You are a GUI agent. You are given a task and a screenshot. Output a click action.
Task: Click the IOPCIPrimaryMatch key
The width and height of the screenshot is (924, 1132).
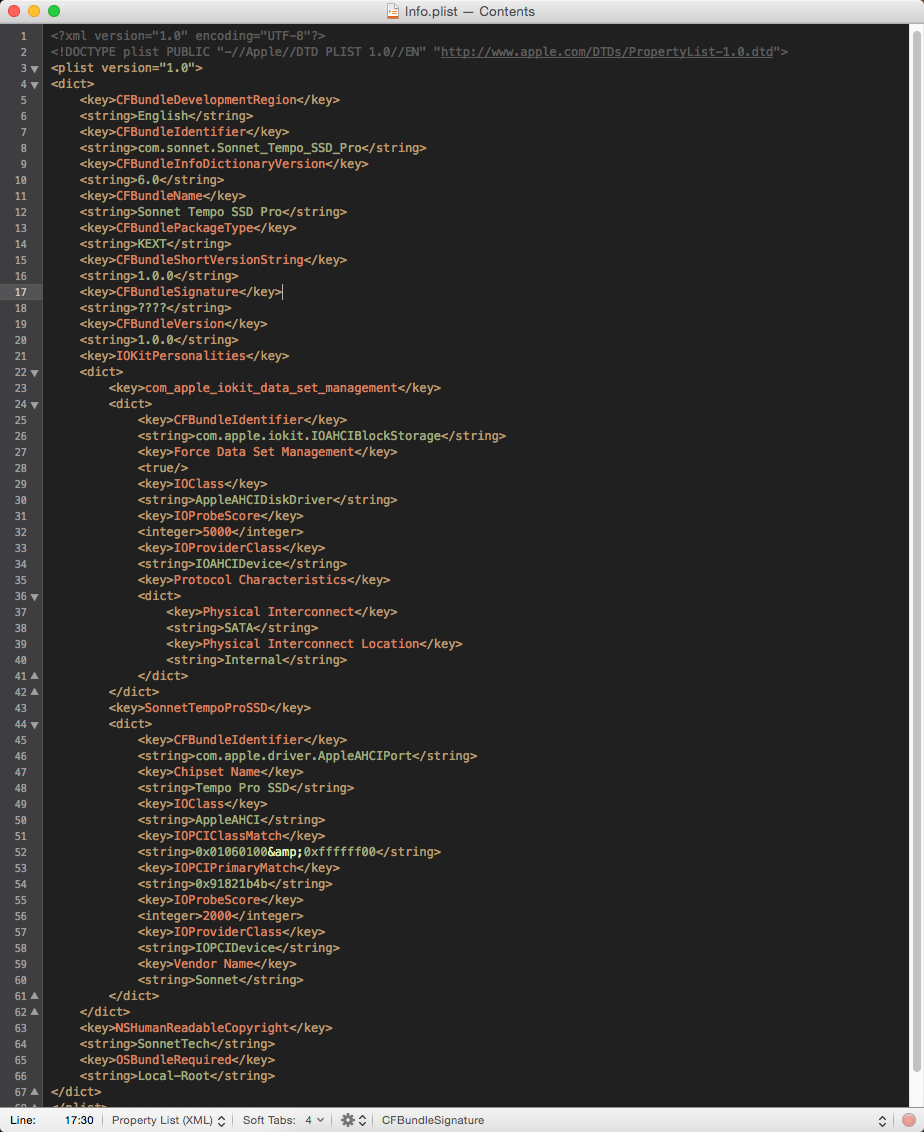click(x=235, y=868)
